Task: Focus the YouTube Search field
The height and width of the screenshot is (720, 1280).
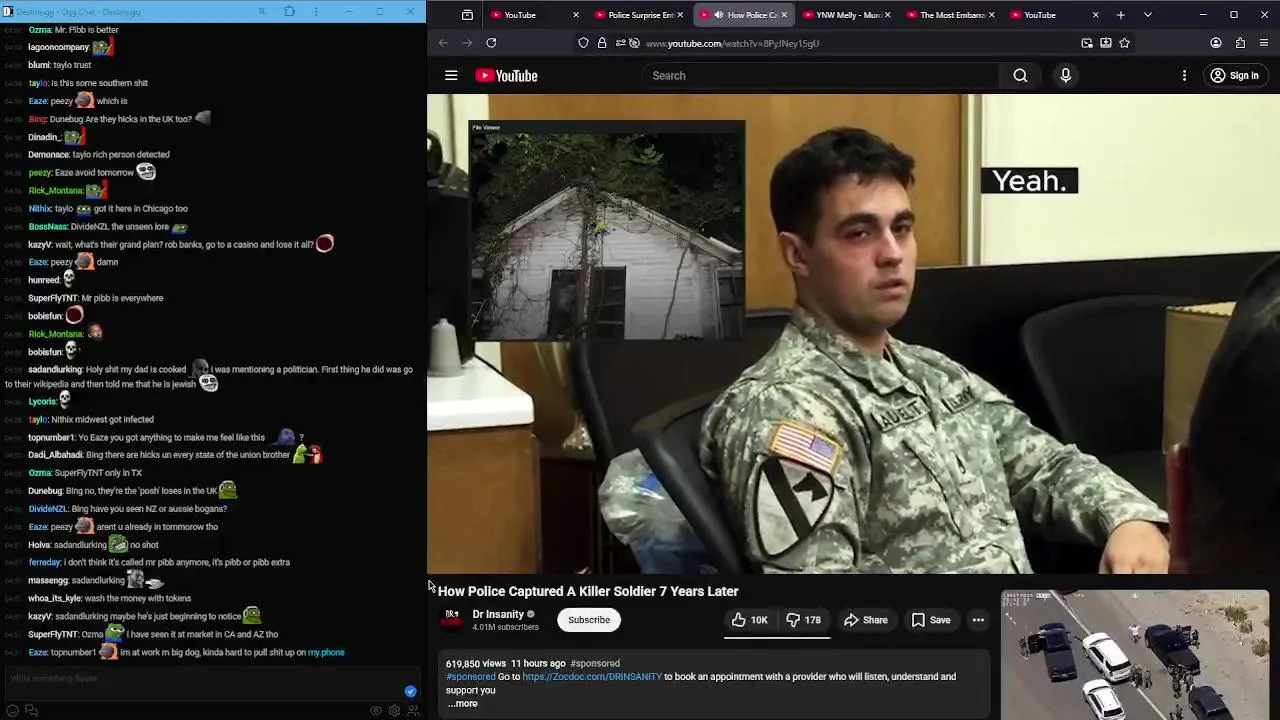Action: pos(820,76)
